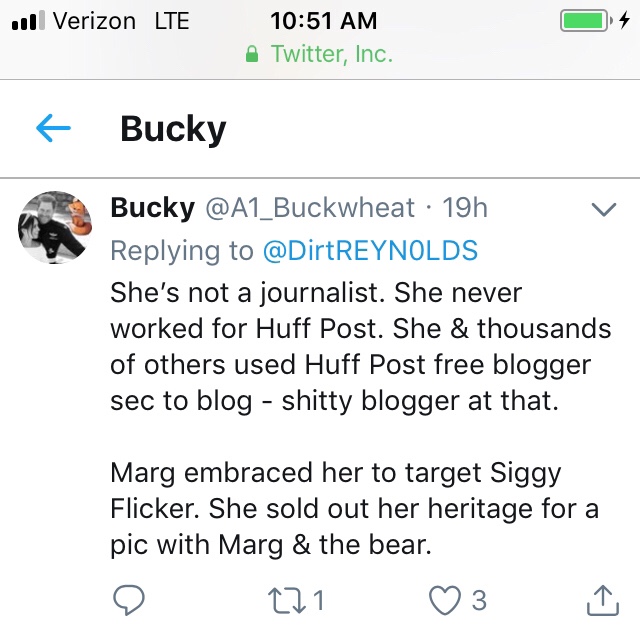
Task: Reply to Bucky's tweet via speech bubble
Action: coord(129,600)
